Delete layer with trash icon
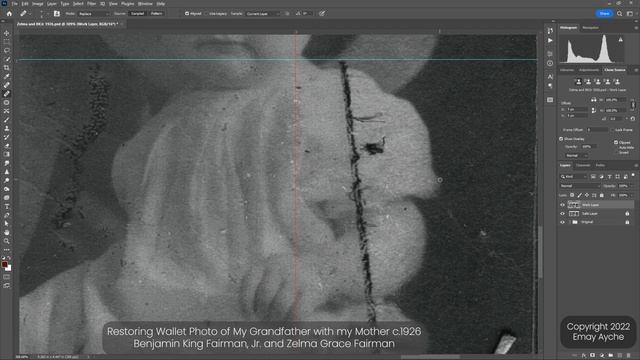Screen dimensions: 640x360 629,356
